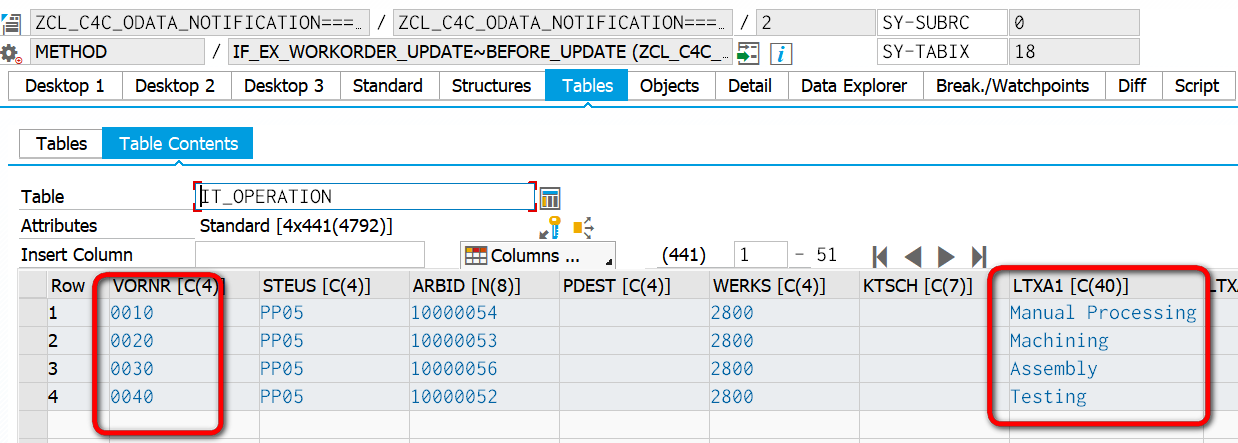This screenshot has width=1238, height=443.
Task: Click the SY-TABIX value 18 field
Action: click(1074, 52)
